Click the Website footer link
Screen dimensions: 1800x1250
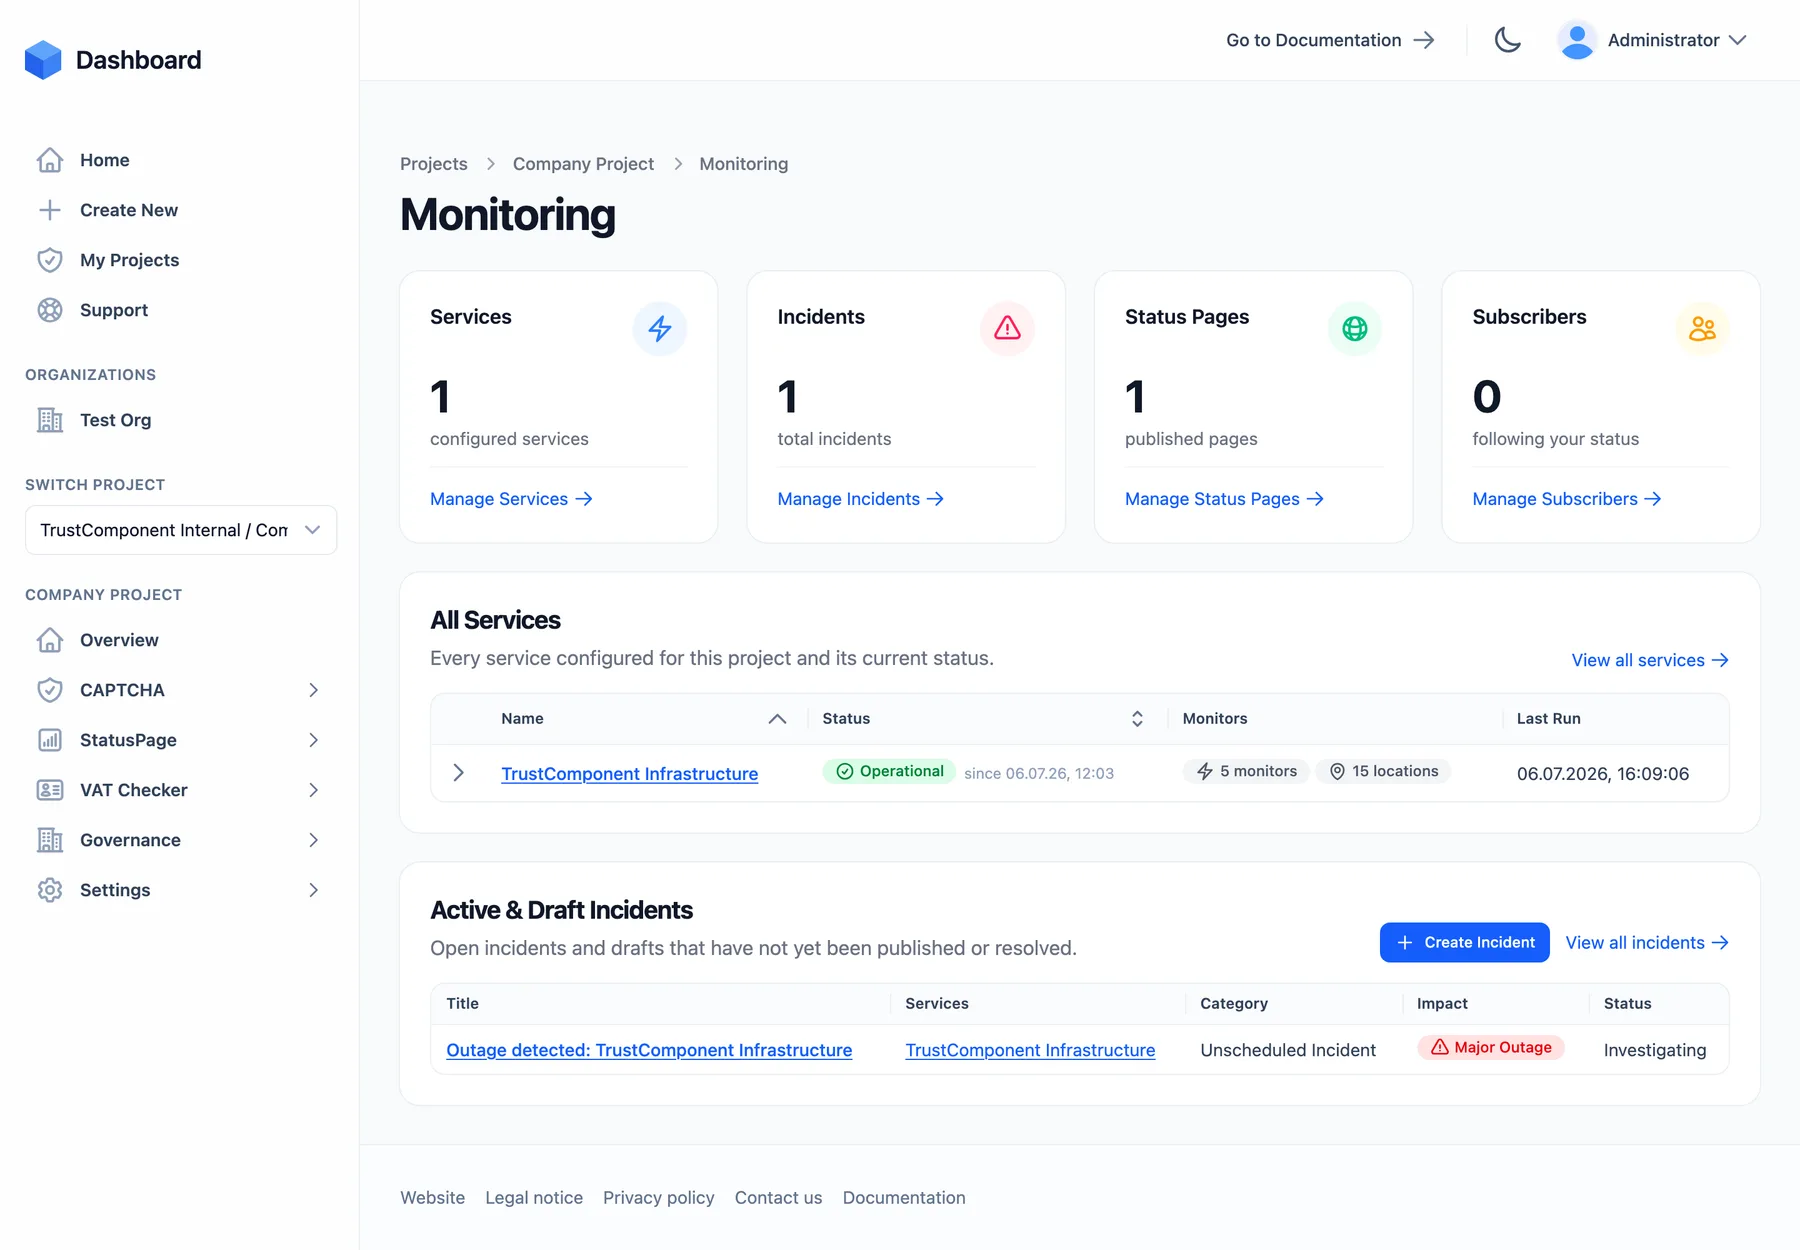433,1198
